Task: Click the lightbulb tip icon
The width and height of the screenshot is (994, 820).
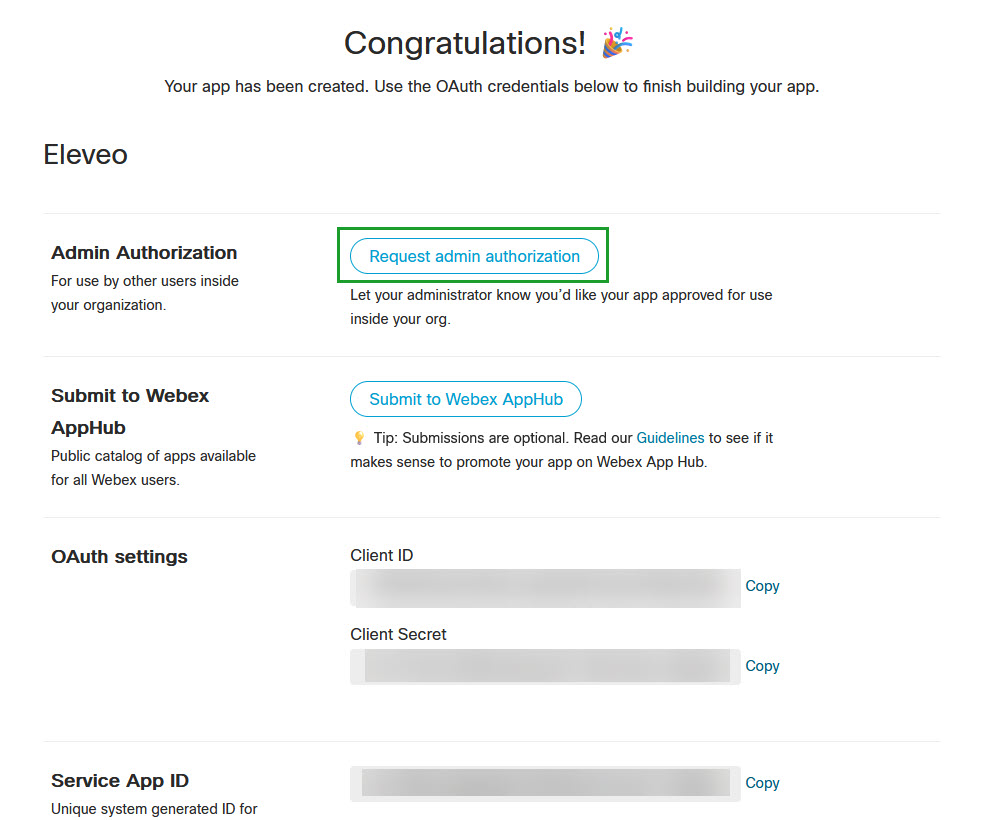Action: point(359,438)
